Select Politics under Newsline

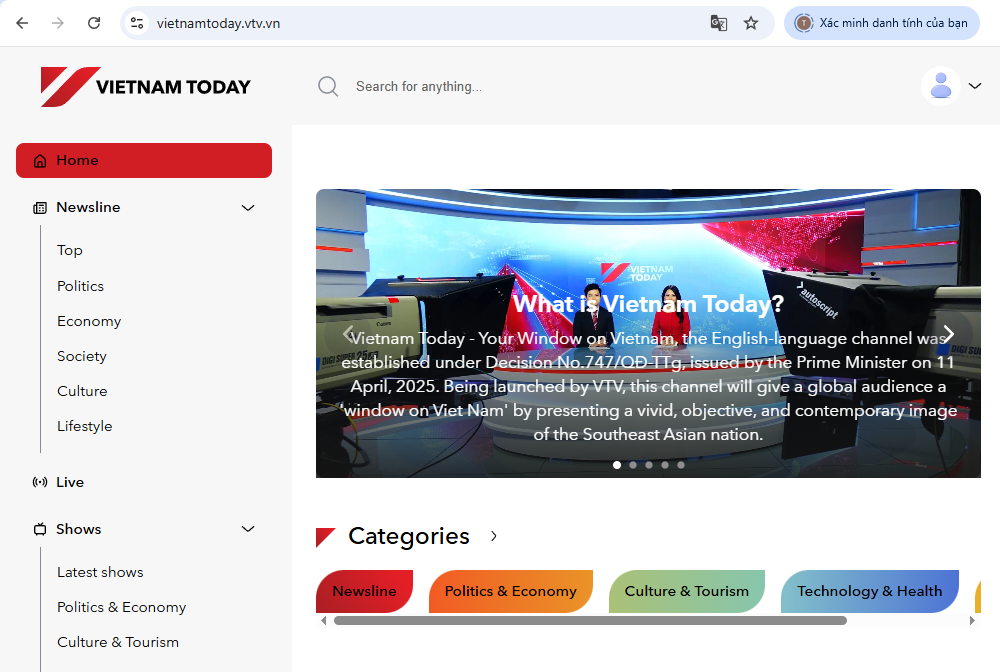click(80, 286)
